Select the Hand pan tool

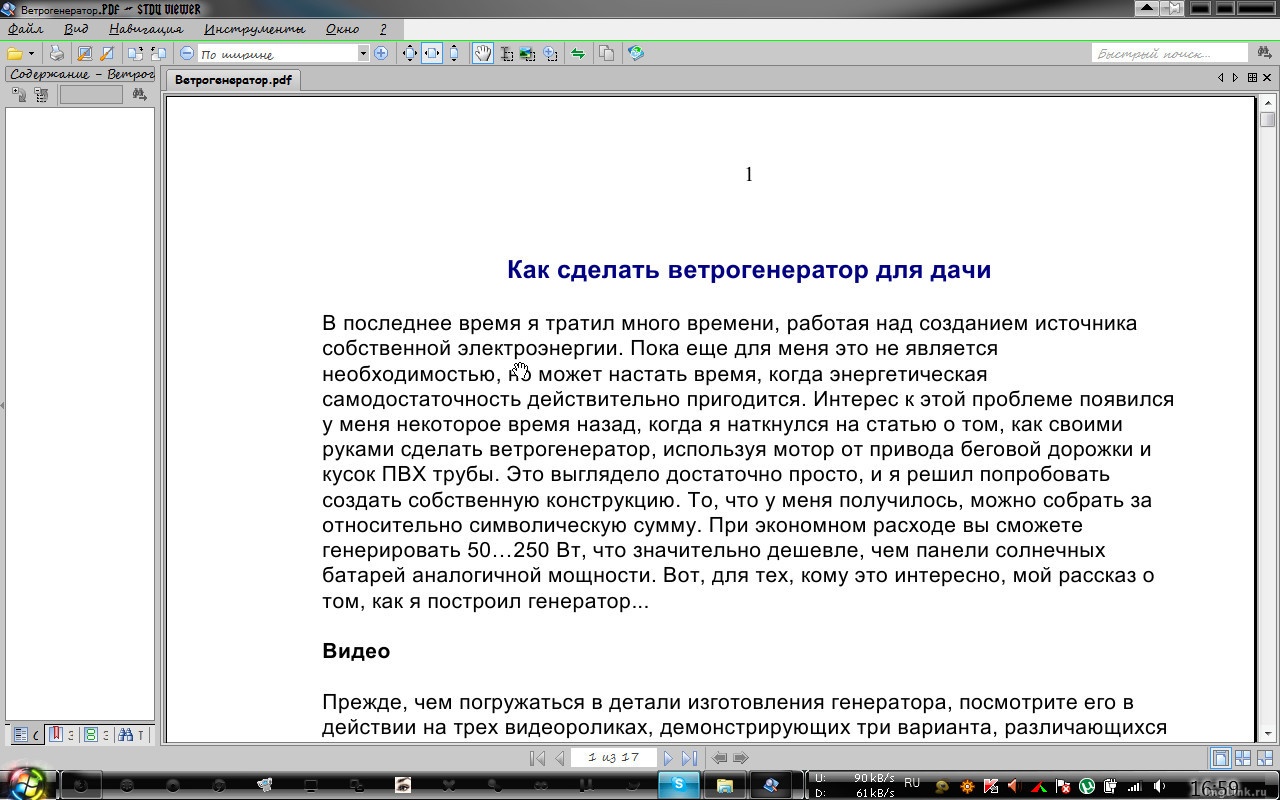[483, 54]
